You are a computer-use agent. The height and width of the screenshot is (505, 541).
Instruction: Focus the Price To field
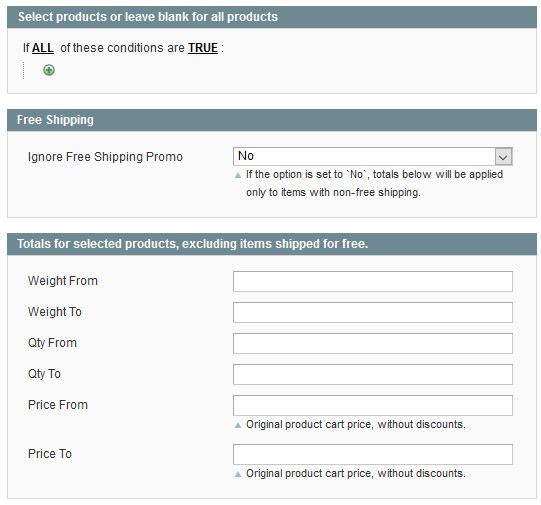(x=373, y=454)
